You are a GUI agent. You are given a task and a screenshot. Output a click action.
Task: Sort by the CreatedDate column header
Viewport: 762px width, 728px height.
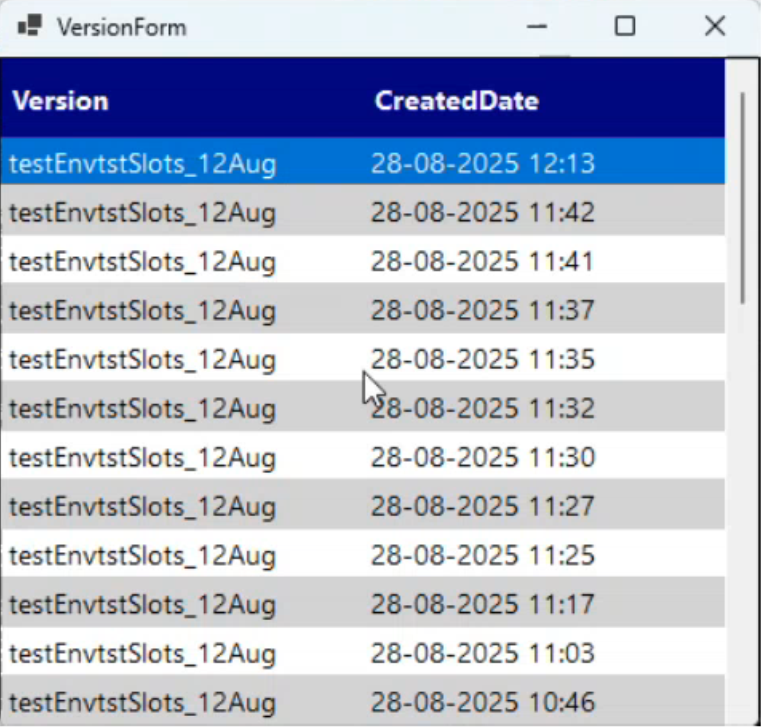point(456,101)
